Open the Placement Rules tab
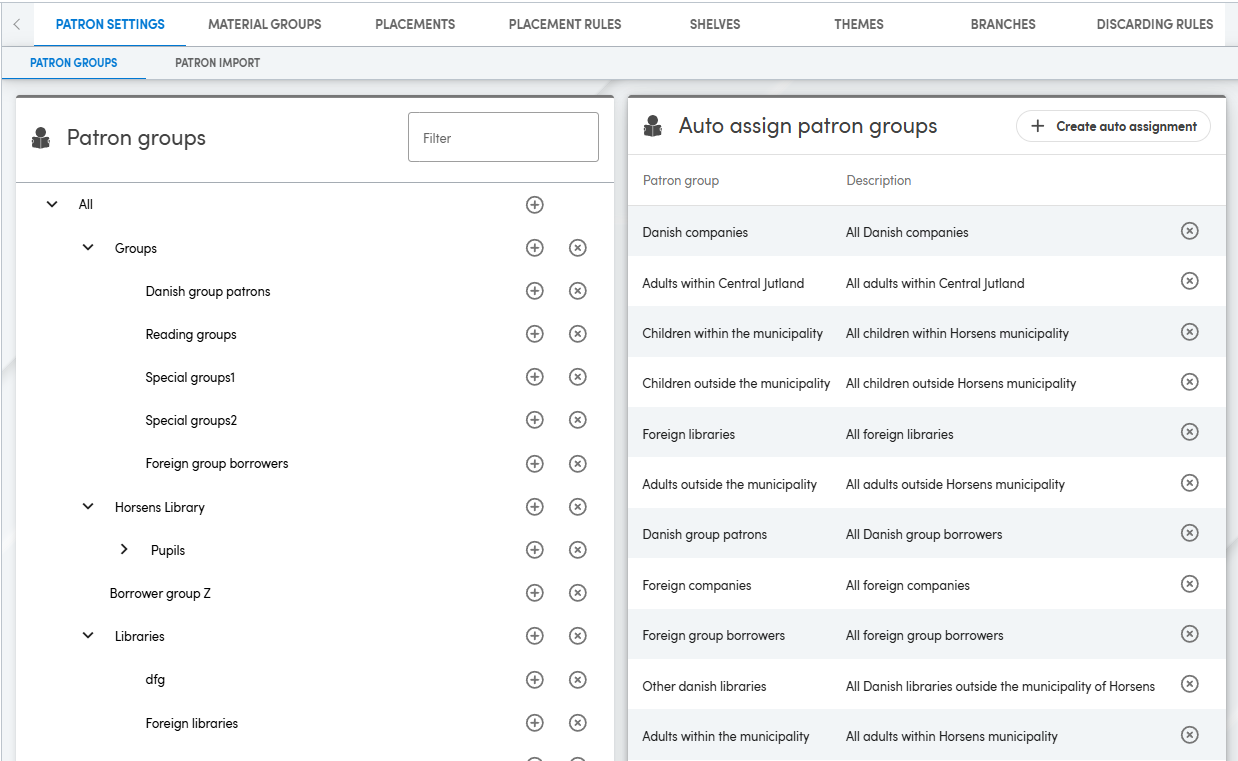The width and height of the screenshot is (1238, 761). tap(565, 24)
